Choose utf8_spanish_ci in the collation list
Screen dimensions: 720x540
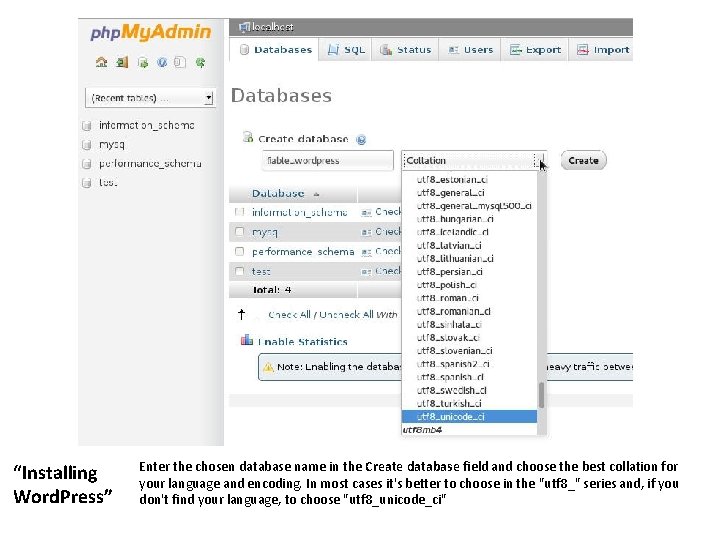coord(450,377)
